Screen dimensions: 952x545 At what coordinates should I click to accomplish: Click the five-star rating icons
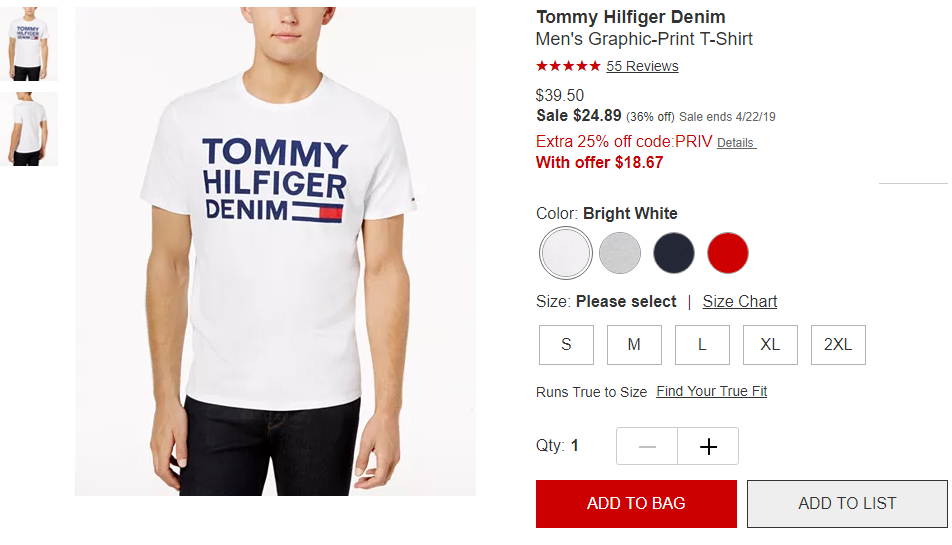(x=568, y=66)
